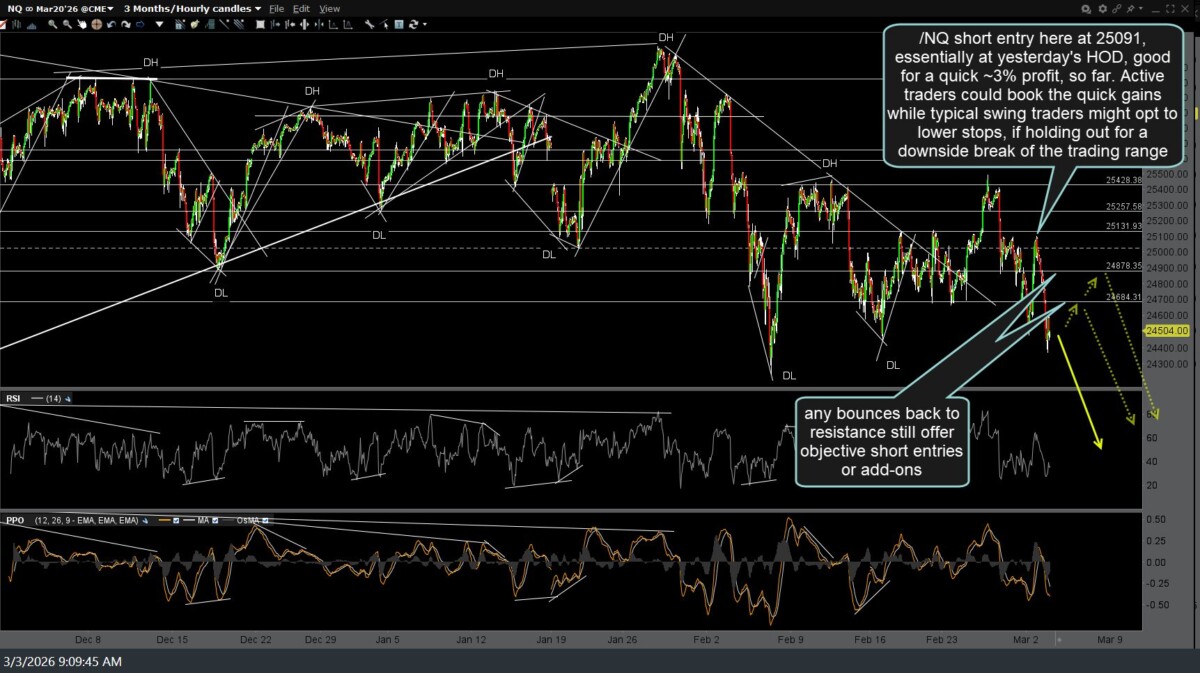Click the pin window icon
The height and width of the screenshot is (673, 1200).
pos(1130,9)
